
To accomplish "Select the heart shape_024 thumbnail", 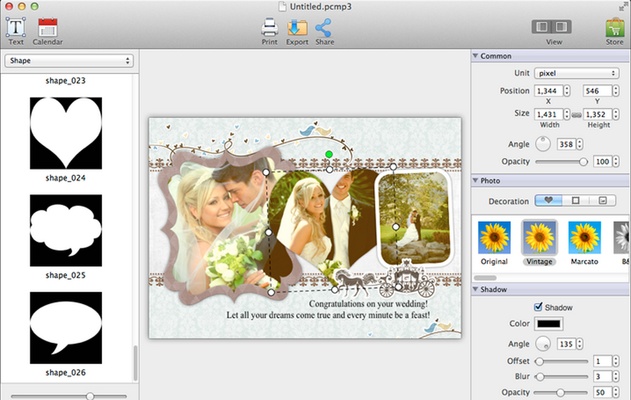I will pos(67,132).
